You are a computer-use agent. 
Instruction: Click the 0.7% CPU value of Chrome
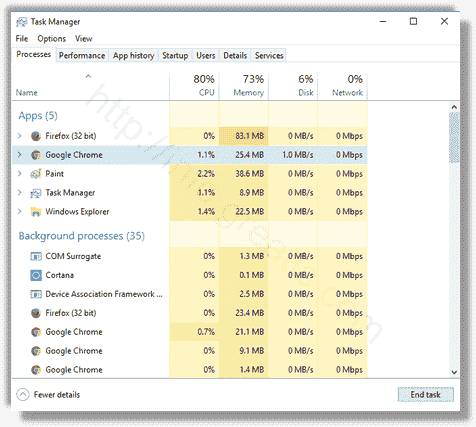pyautogui.click(x=206, y=332)
